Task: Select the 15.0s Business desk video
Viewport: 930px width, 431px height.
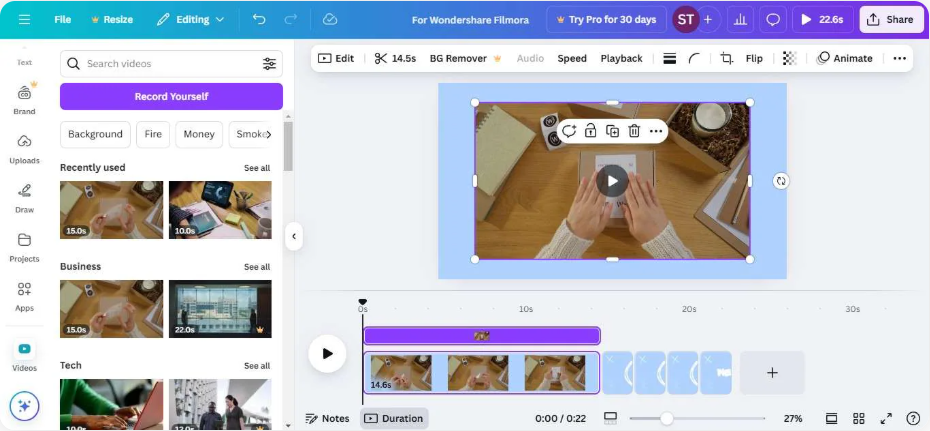Action: pyautogui.click(x=112, y=309)
